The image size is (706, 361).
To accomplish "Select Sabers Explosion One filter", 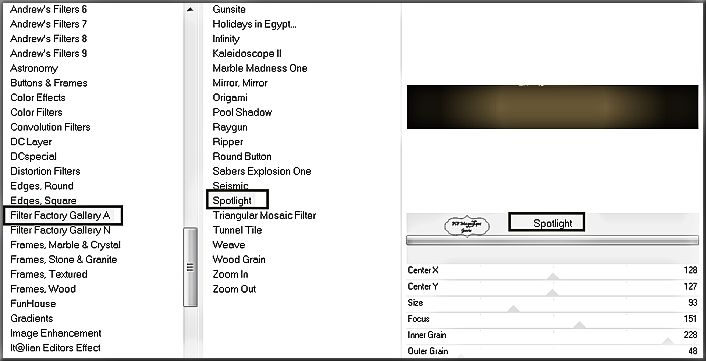I will [x=262, y=171].
